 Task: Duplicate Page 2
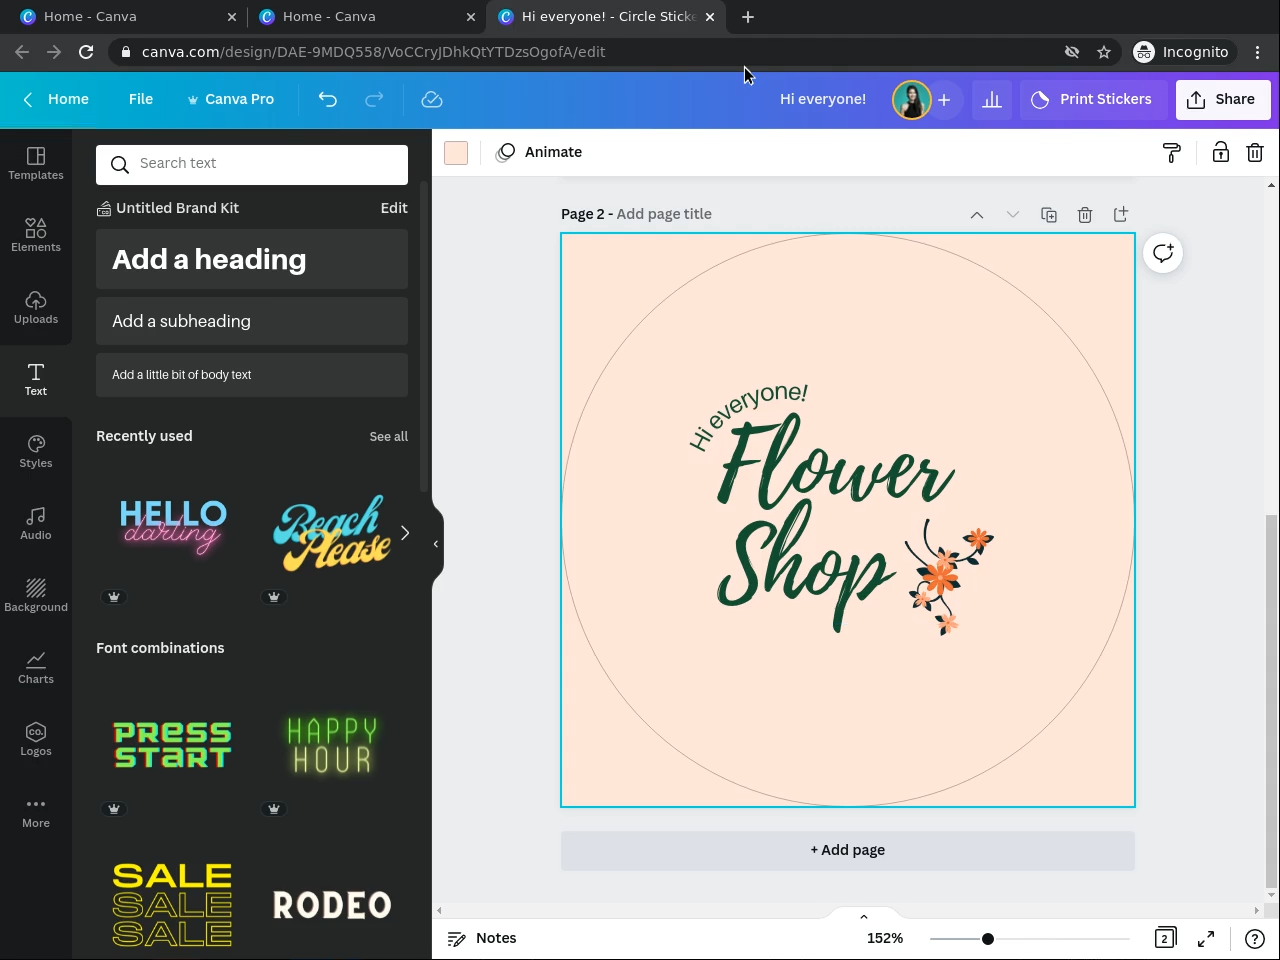pyautogui.click(x=1049, y=214)
